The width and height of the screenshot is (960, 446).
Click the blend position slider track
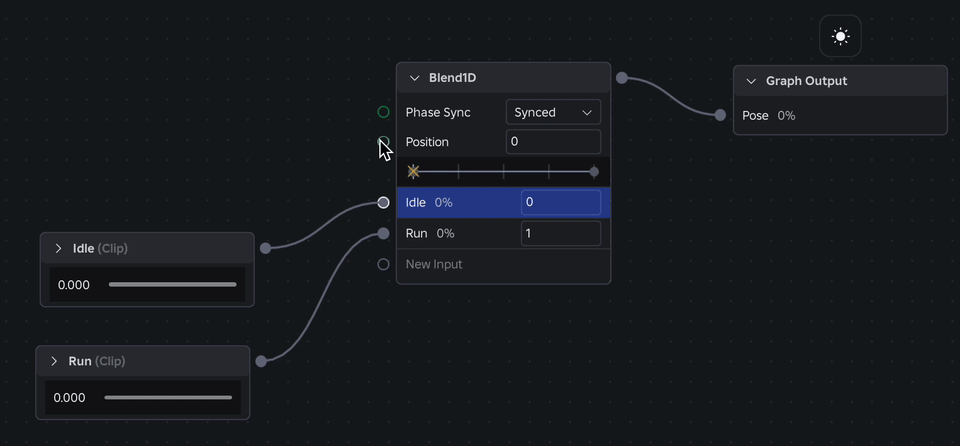pyautogui.click(x=503, y=172)
